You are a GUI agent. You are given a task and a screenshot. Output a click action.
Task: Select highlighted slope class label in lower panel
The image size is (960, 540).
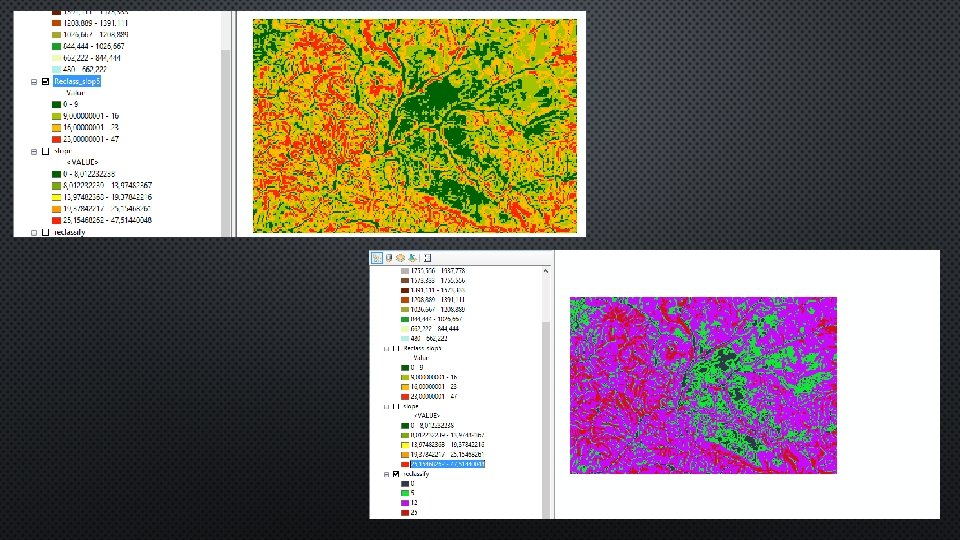click(x=448, y=464)
